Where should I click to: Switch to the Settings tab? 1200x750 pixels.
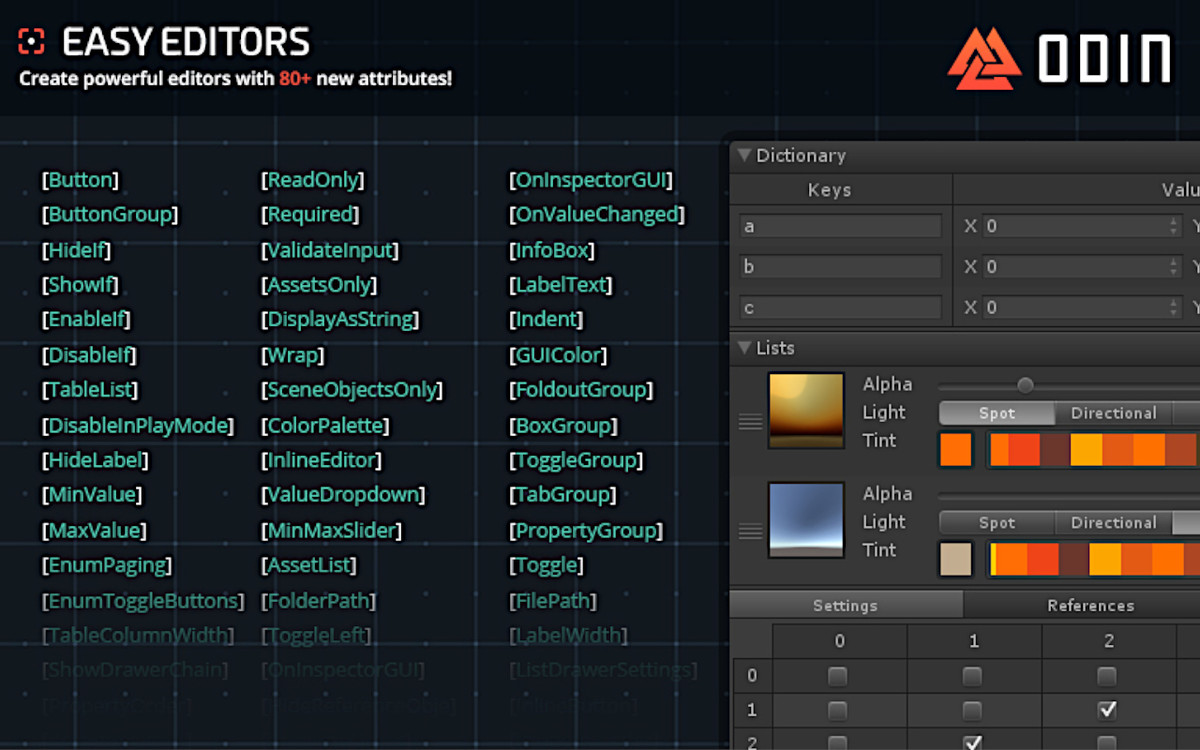(846, 605)
